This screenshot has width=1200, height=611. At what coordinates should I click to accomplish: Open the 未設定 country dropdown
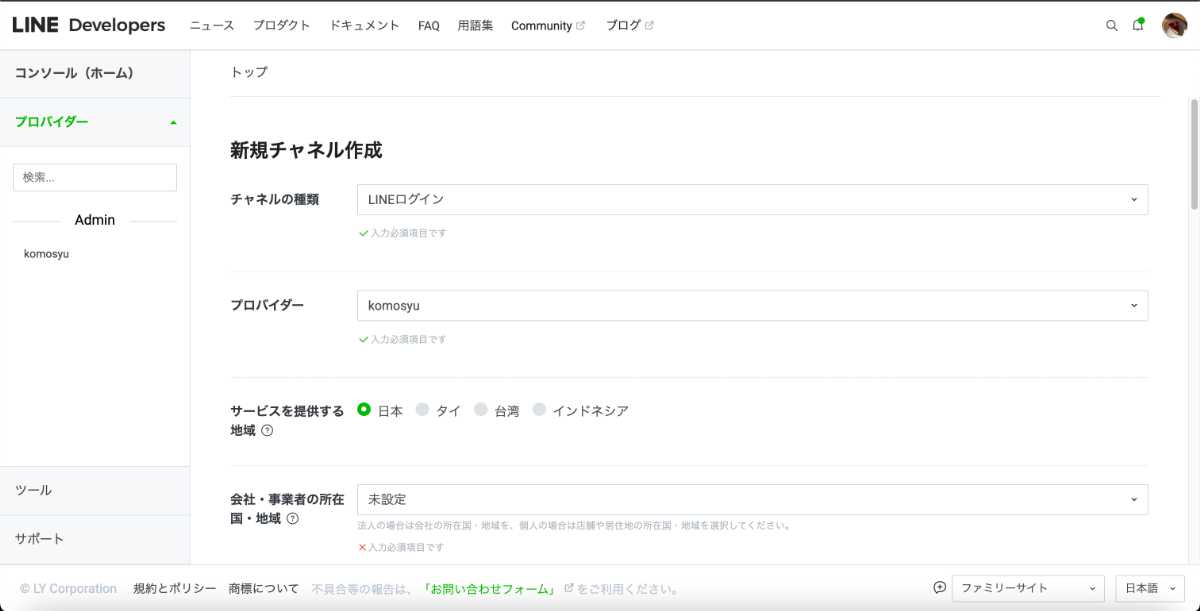click(x=752, y=499)
